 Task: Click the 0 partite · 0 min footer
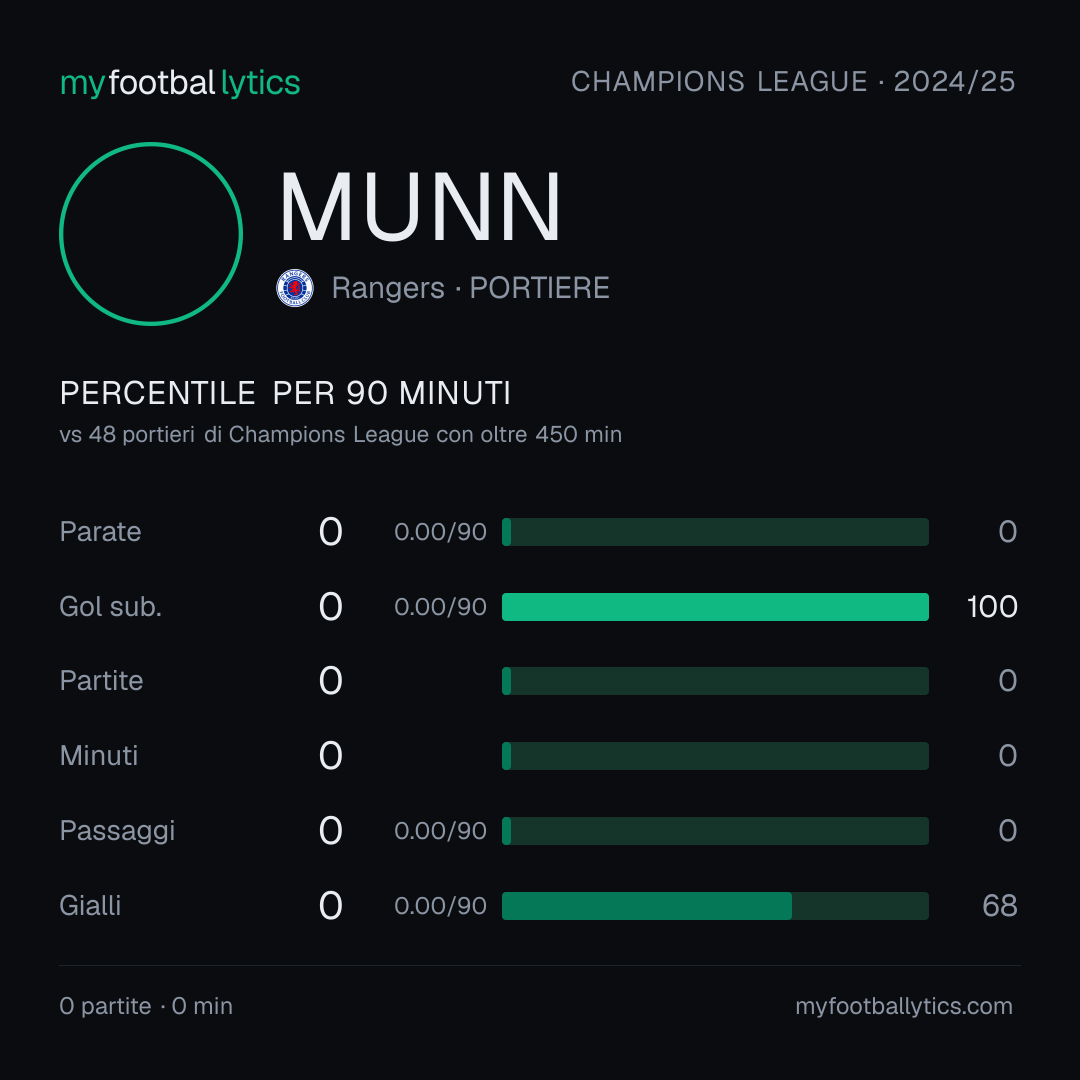[146, 1006]
